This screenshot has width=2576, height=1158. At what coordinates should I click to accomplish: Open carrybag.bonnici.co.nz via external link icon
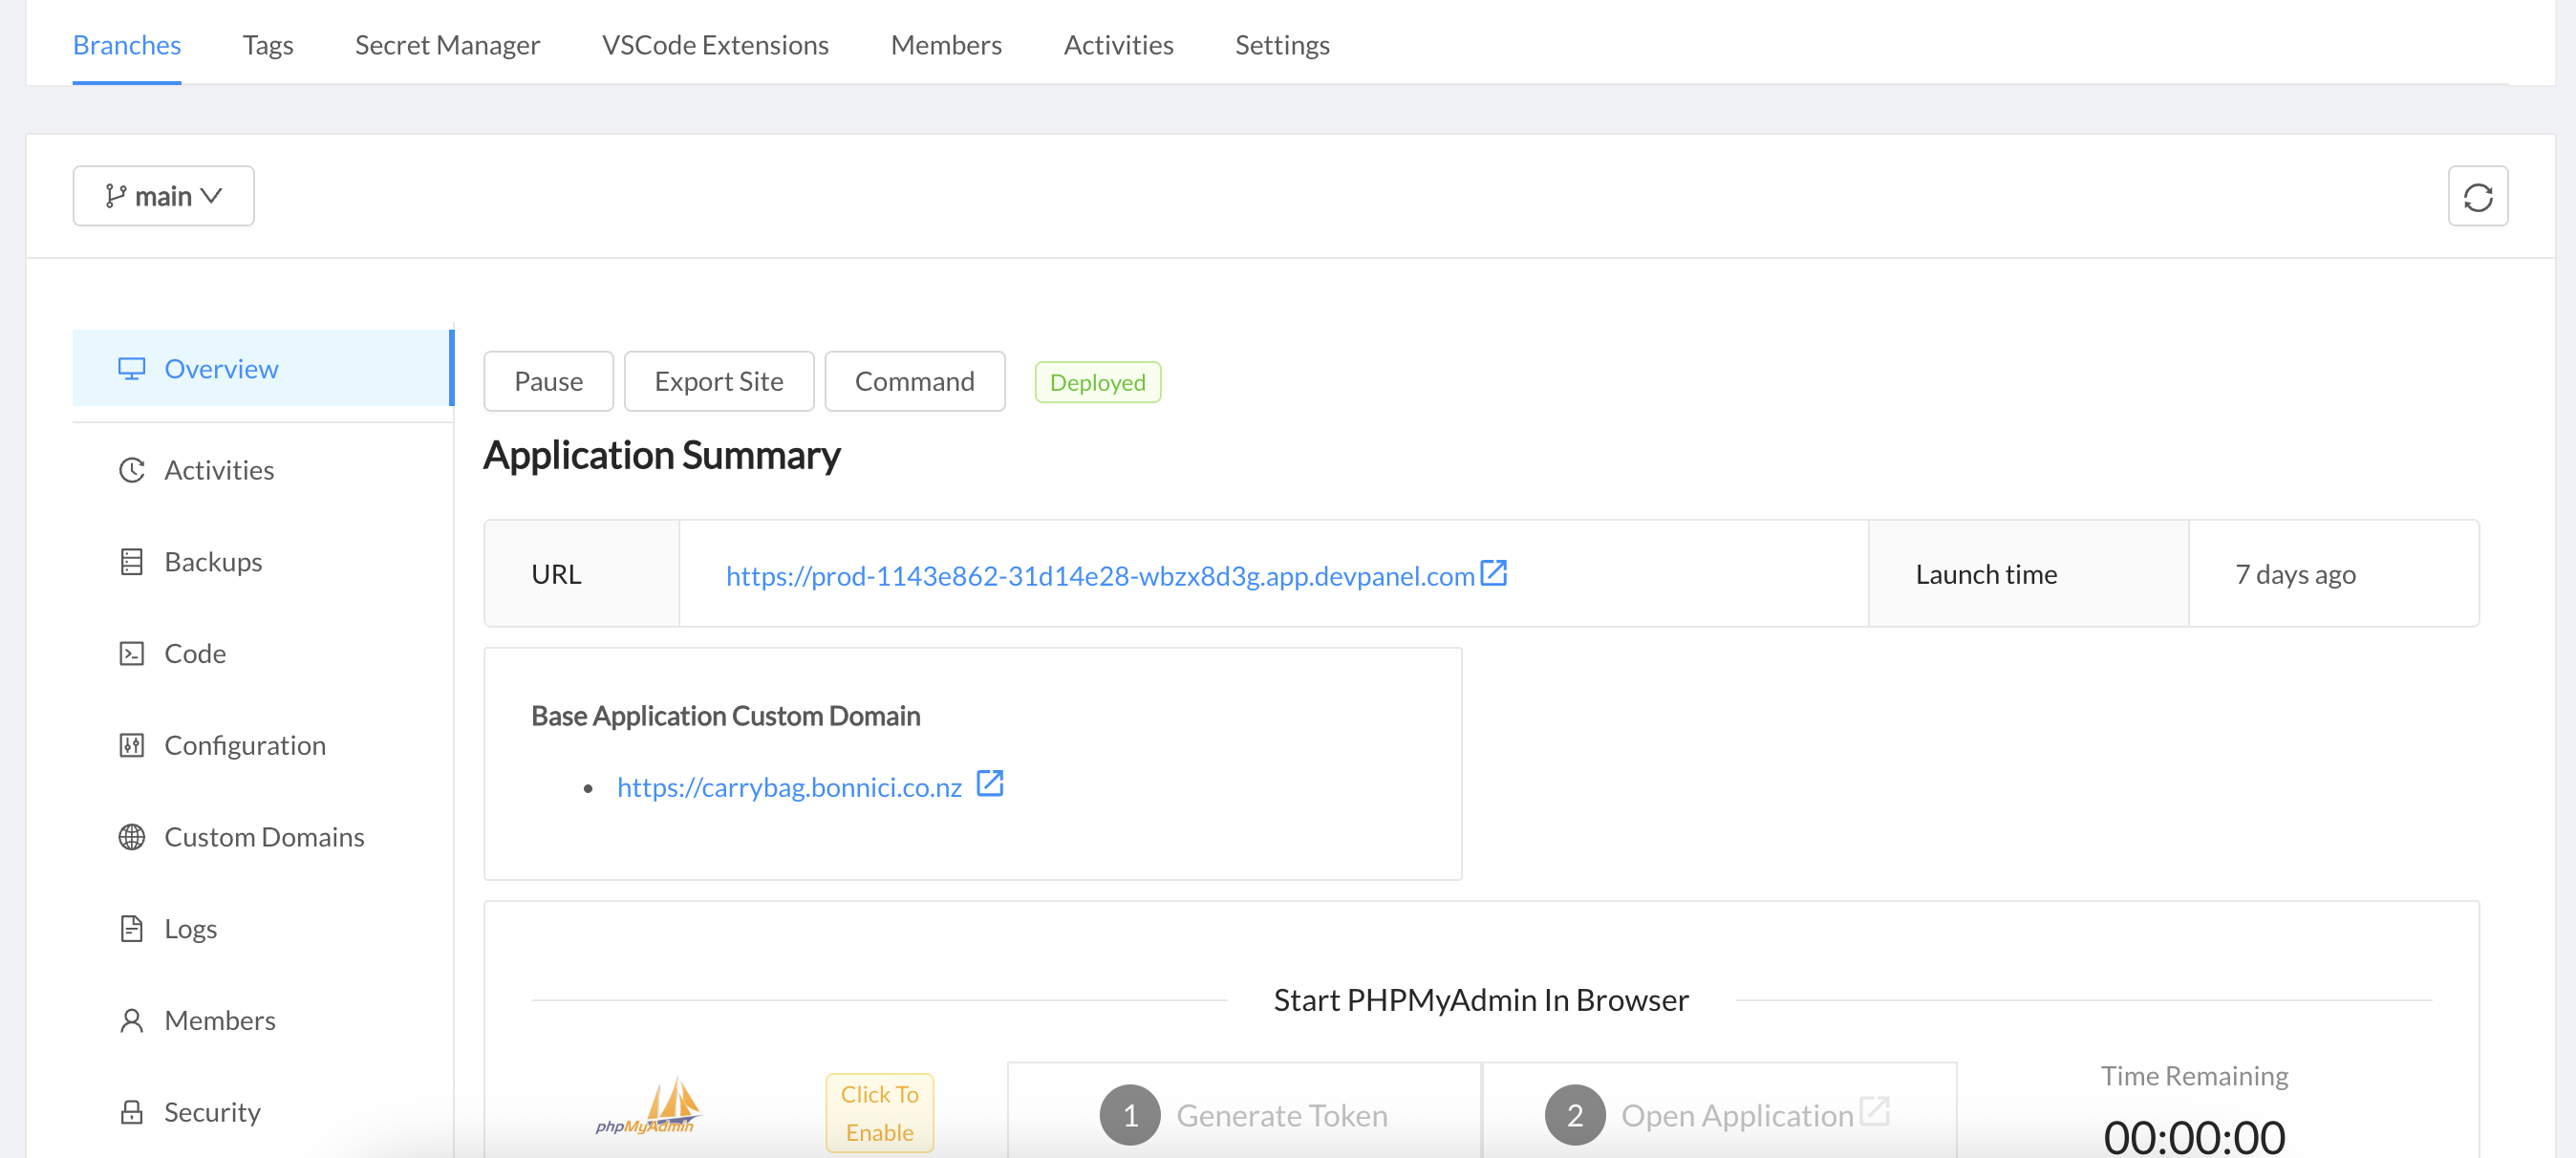point(990,784)
